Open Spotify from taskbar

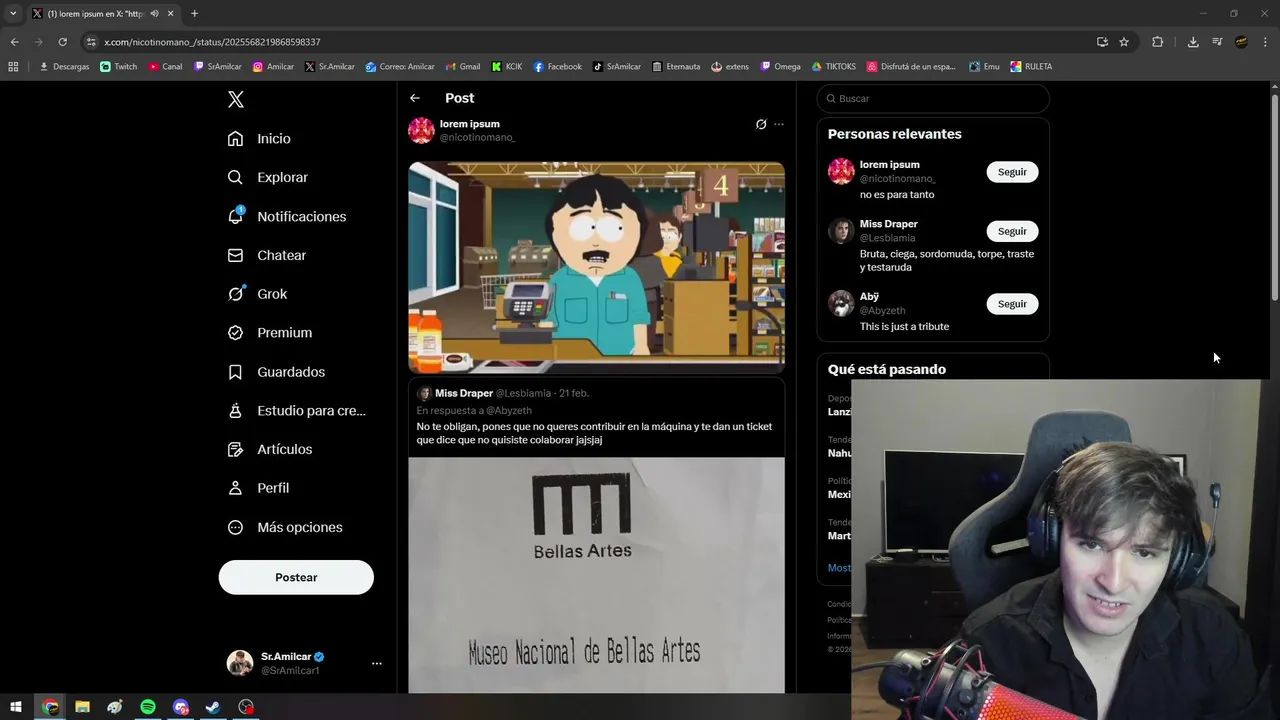pyautogui.click(x=148, y=707)
